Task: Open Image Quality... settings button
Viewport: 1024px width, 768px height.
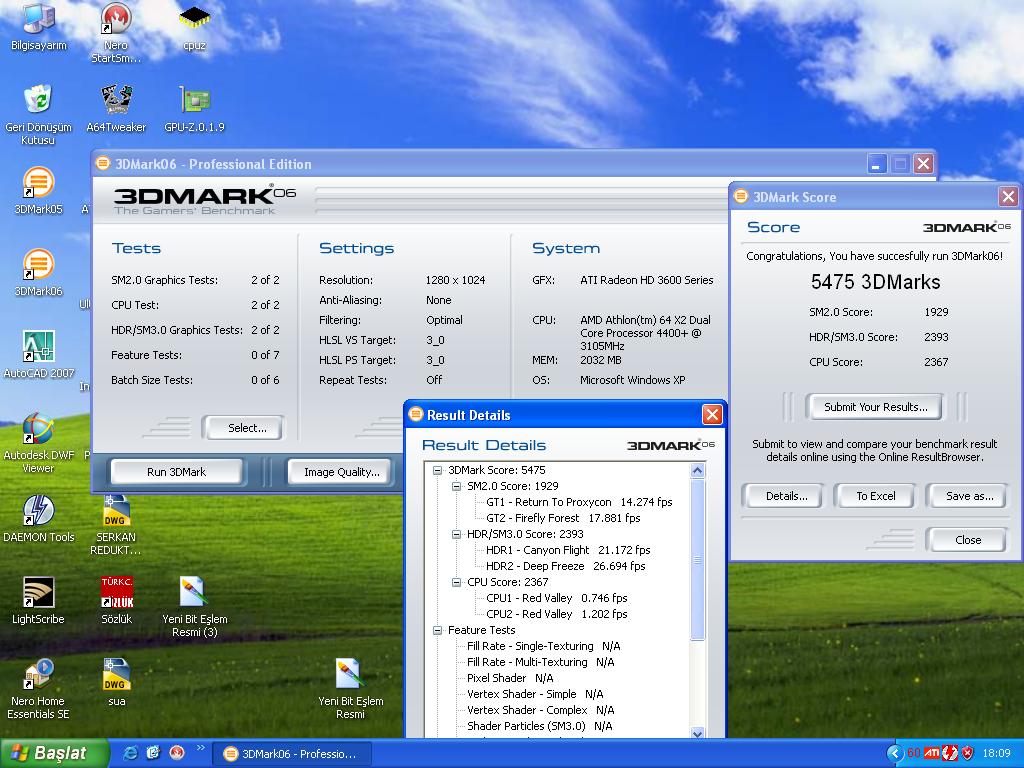Action: (342, 472)
